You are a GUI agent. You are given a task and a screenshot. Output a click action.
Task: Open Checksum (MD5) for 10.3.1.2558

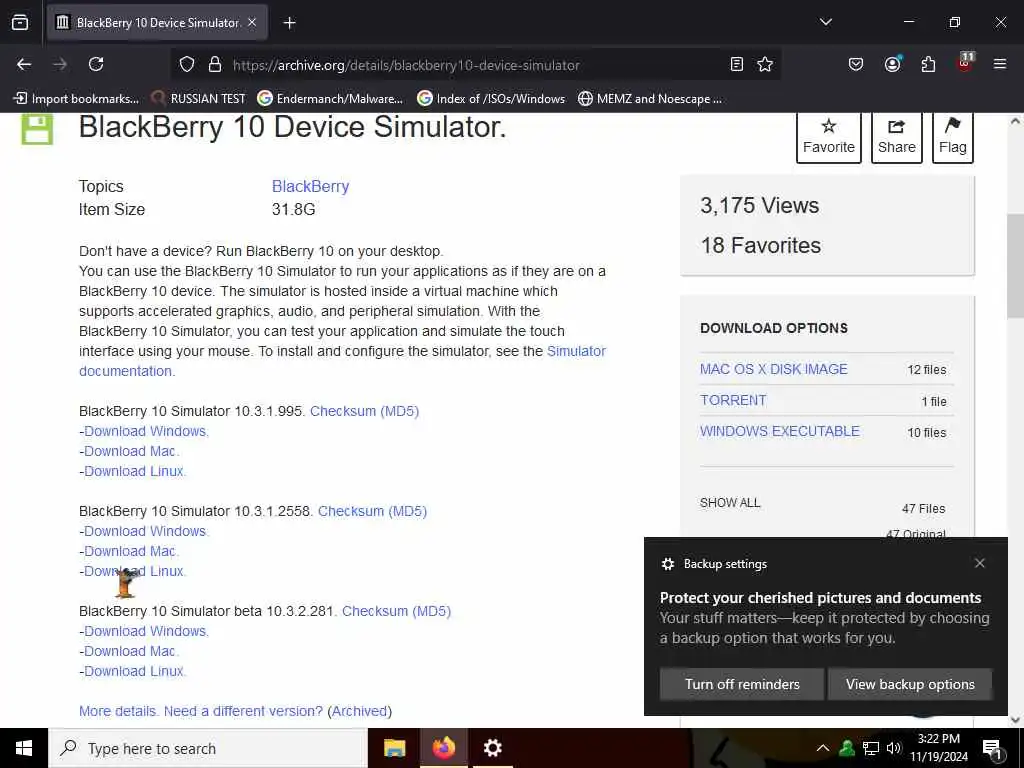[372, 511]
